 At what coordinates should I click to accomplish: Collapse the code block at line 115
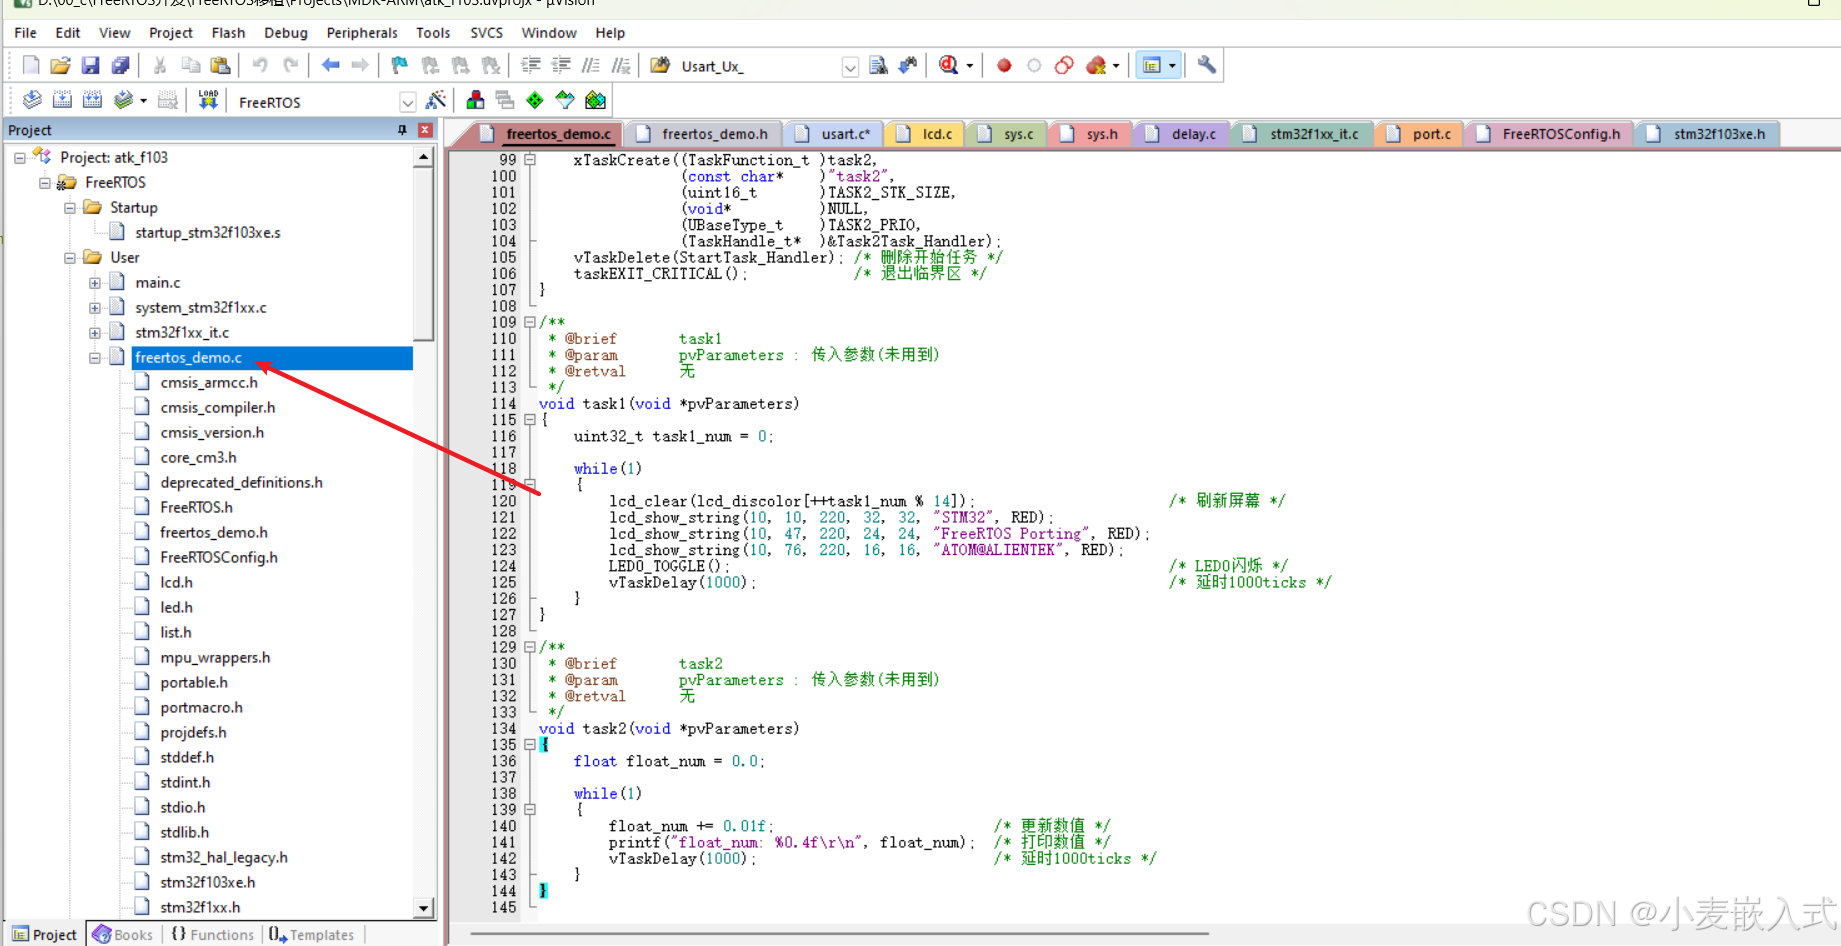(x=529, y=420)
